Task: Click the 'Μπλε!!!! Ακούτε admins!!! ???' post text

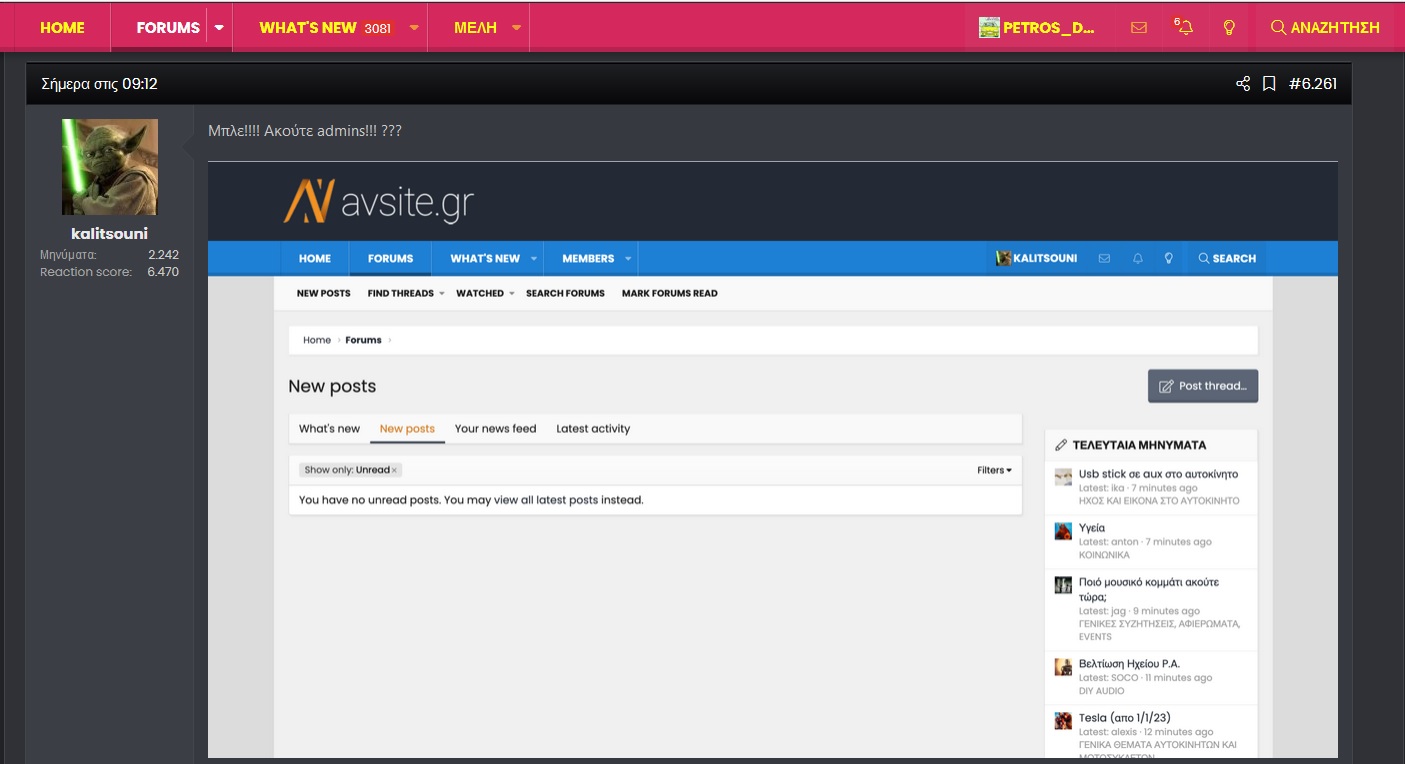Action: (x=305, y=131)
